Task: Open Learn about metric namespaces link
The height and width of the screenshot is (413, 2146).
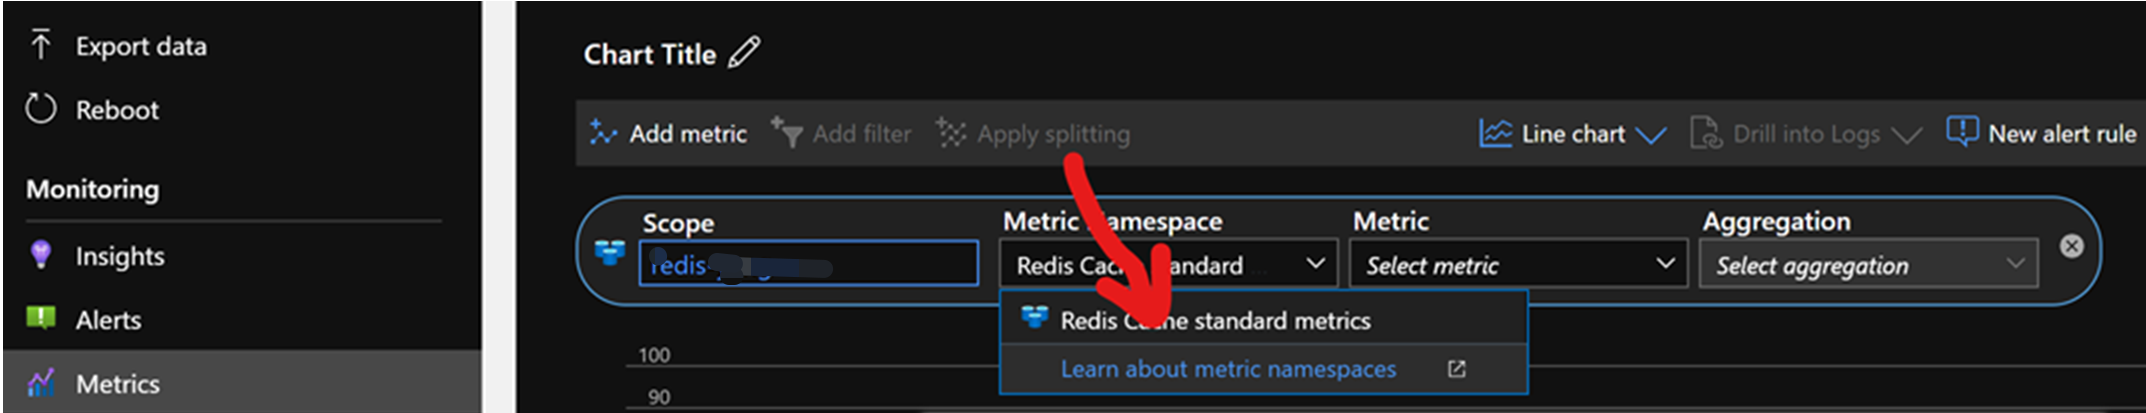Action: tap(1227, 369)
